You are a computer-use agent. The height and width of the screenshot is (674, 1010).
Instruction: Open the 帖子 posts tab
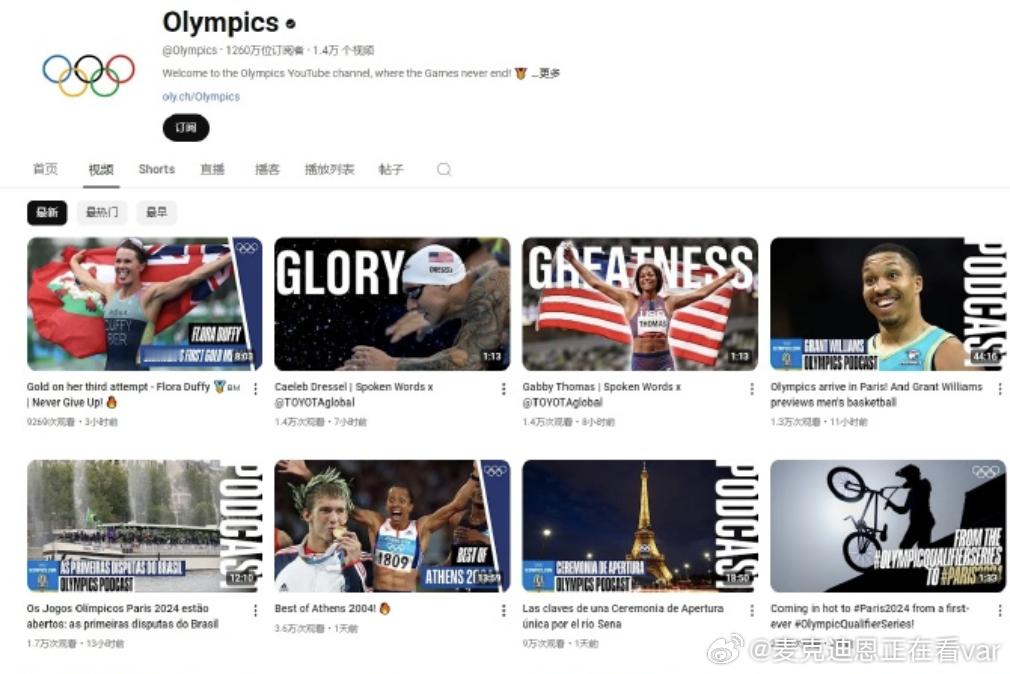(390, 169)
